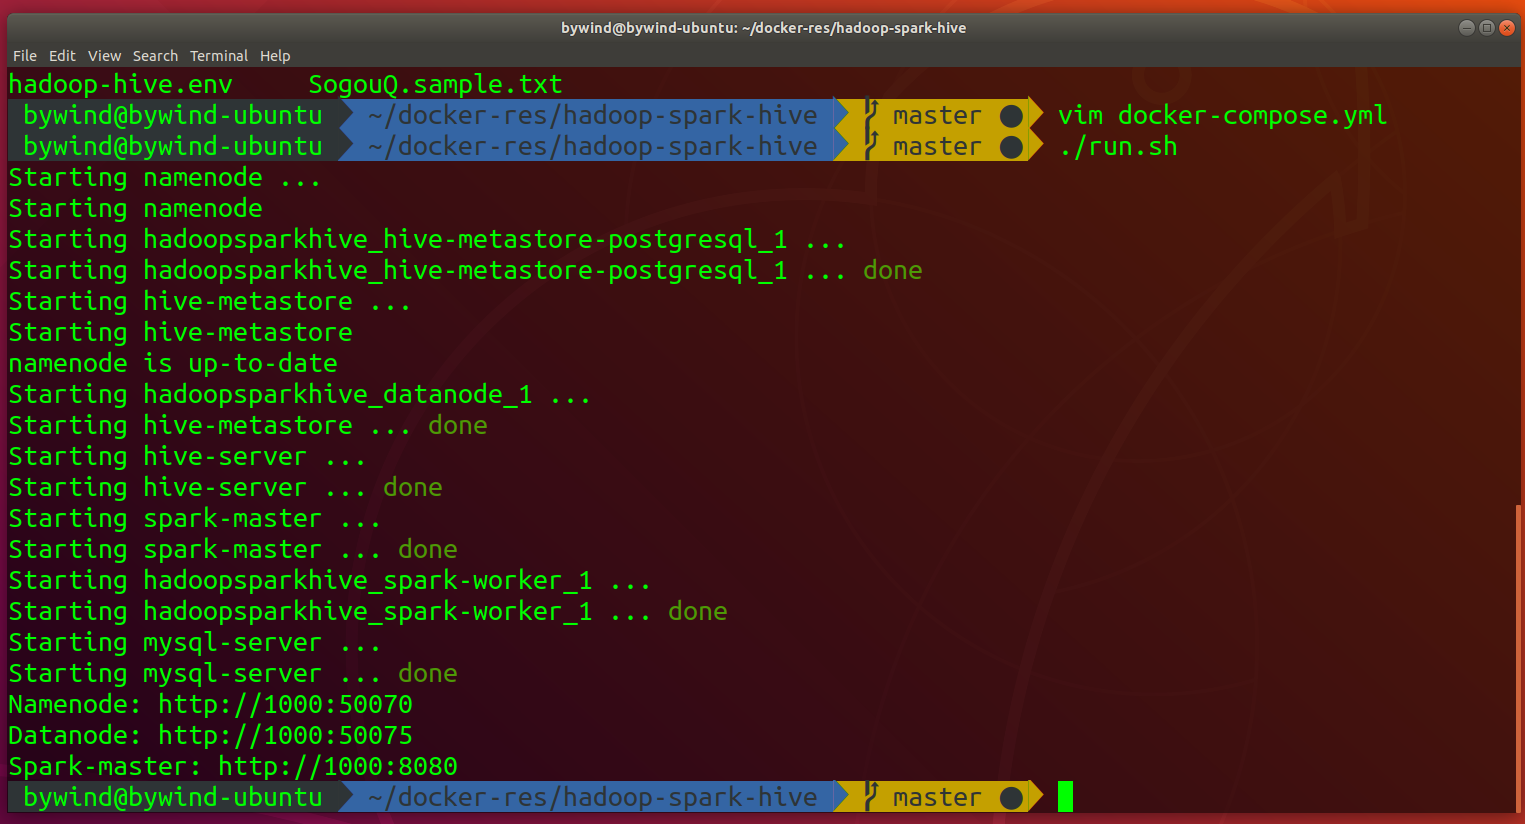Screen dimensions: 1525x824
Task: Click the git branch icon beside 'vim docker-compose.yml'
Action: (x=871, y=116)
